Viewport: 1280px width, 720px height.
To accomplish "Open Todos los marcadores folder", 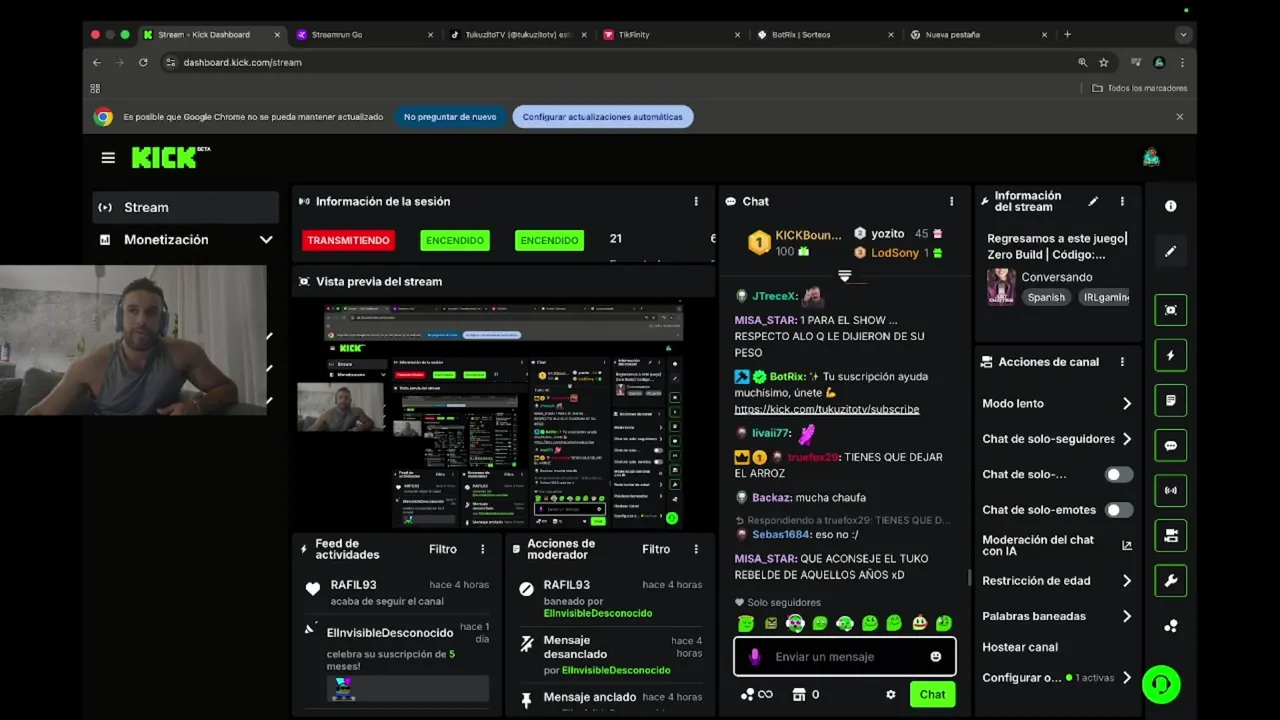I will [x=1140, y=88].
